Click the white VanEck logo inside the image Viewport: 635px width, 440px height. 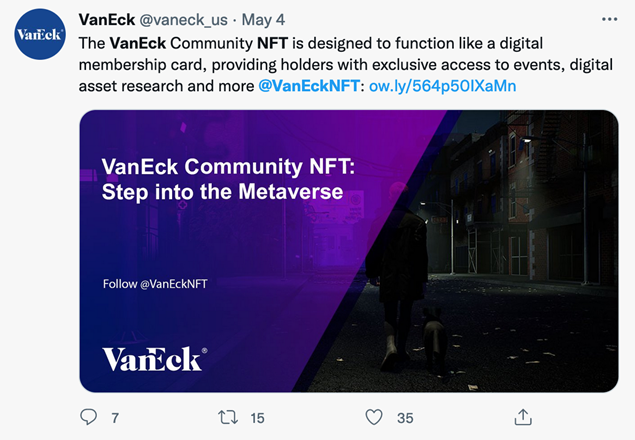click(155, 359)
